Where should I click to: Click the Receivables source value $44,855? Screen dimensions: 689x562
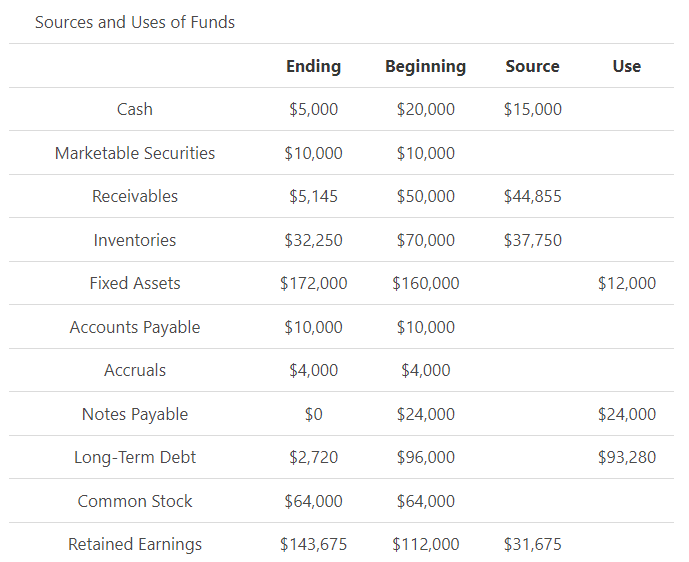tap(532, 196)
